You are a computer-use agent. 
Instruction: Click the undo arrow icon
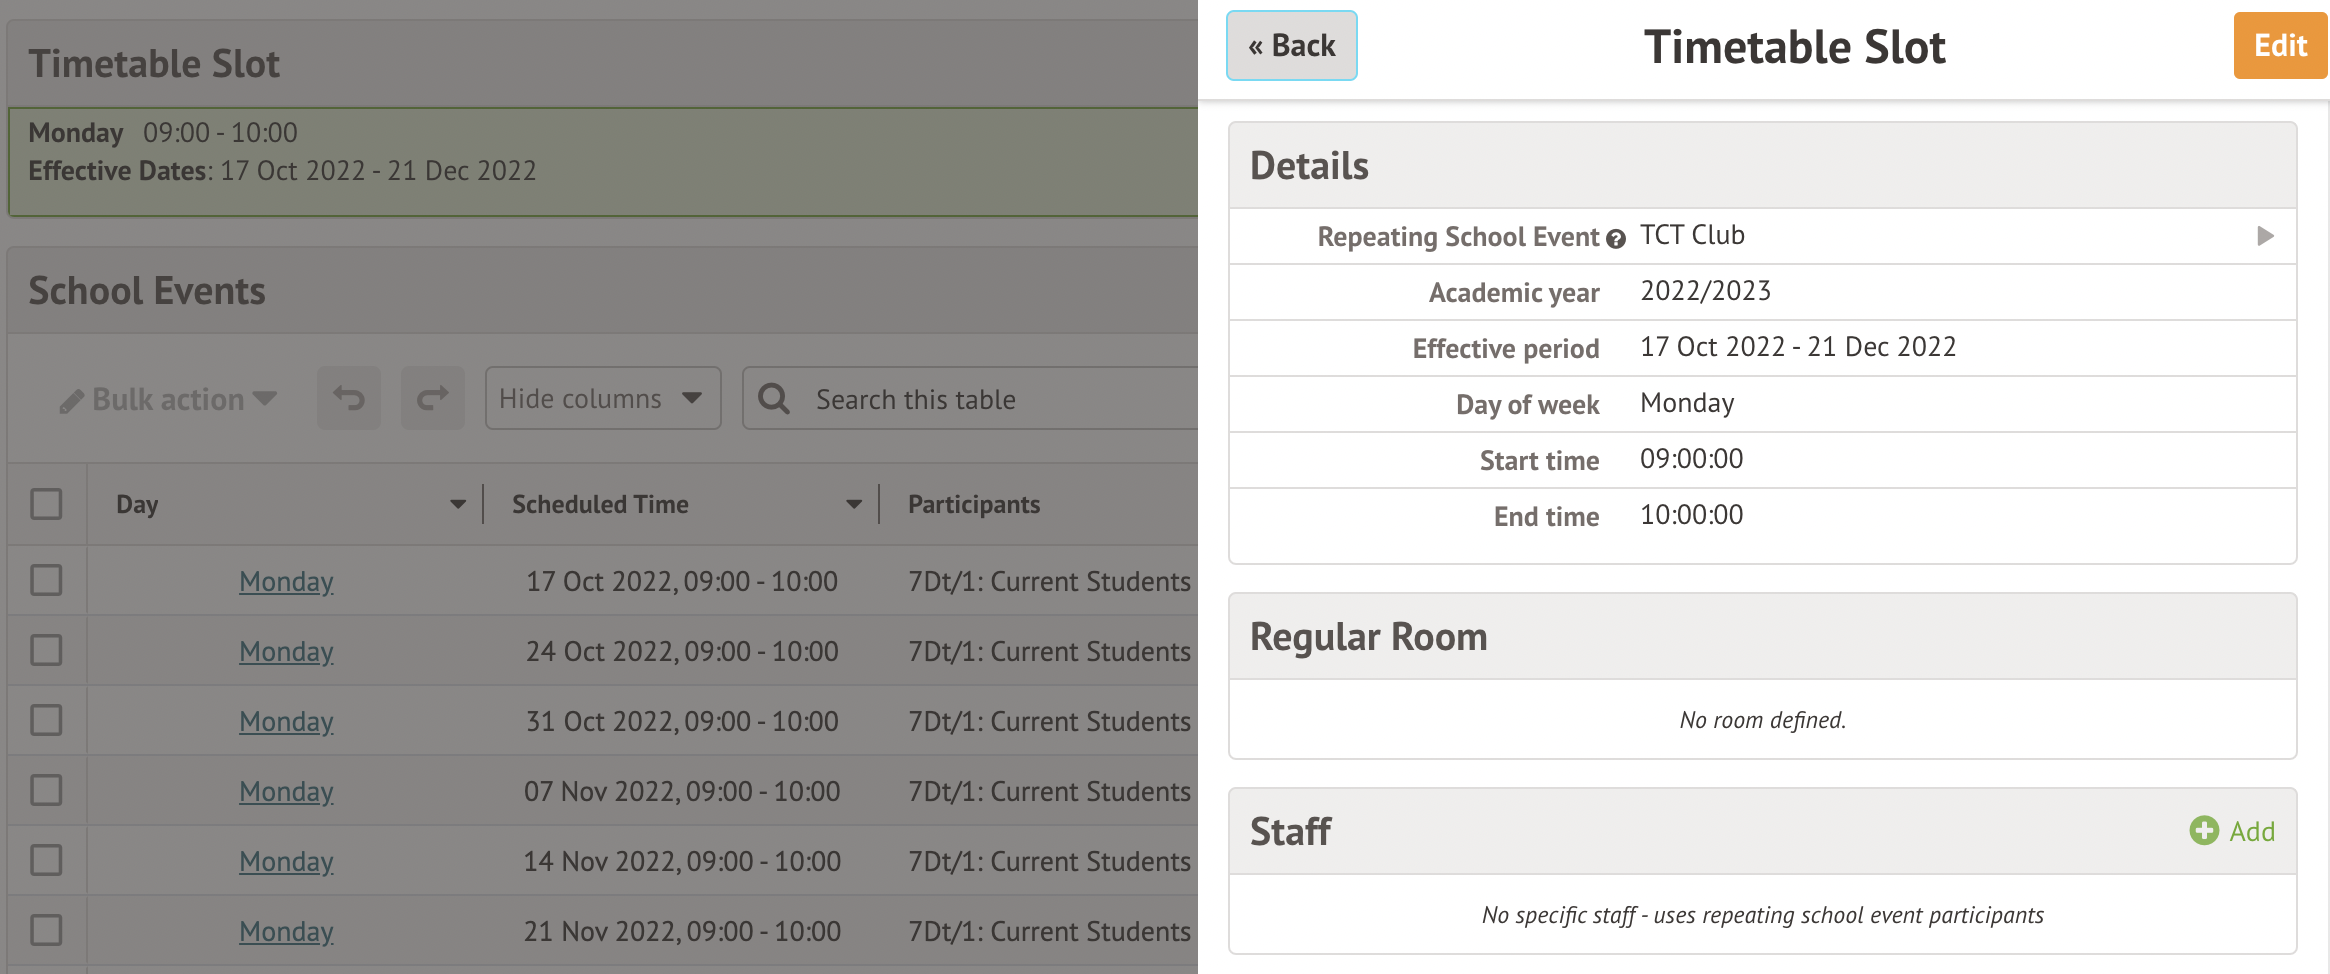349,398
